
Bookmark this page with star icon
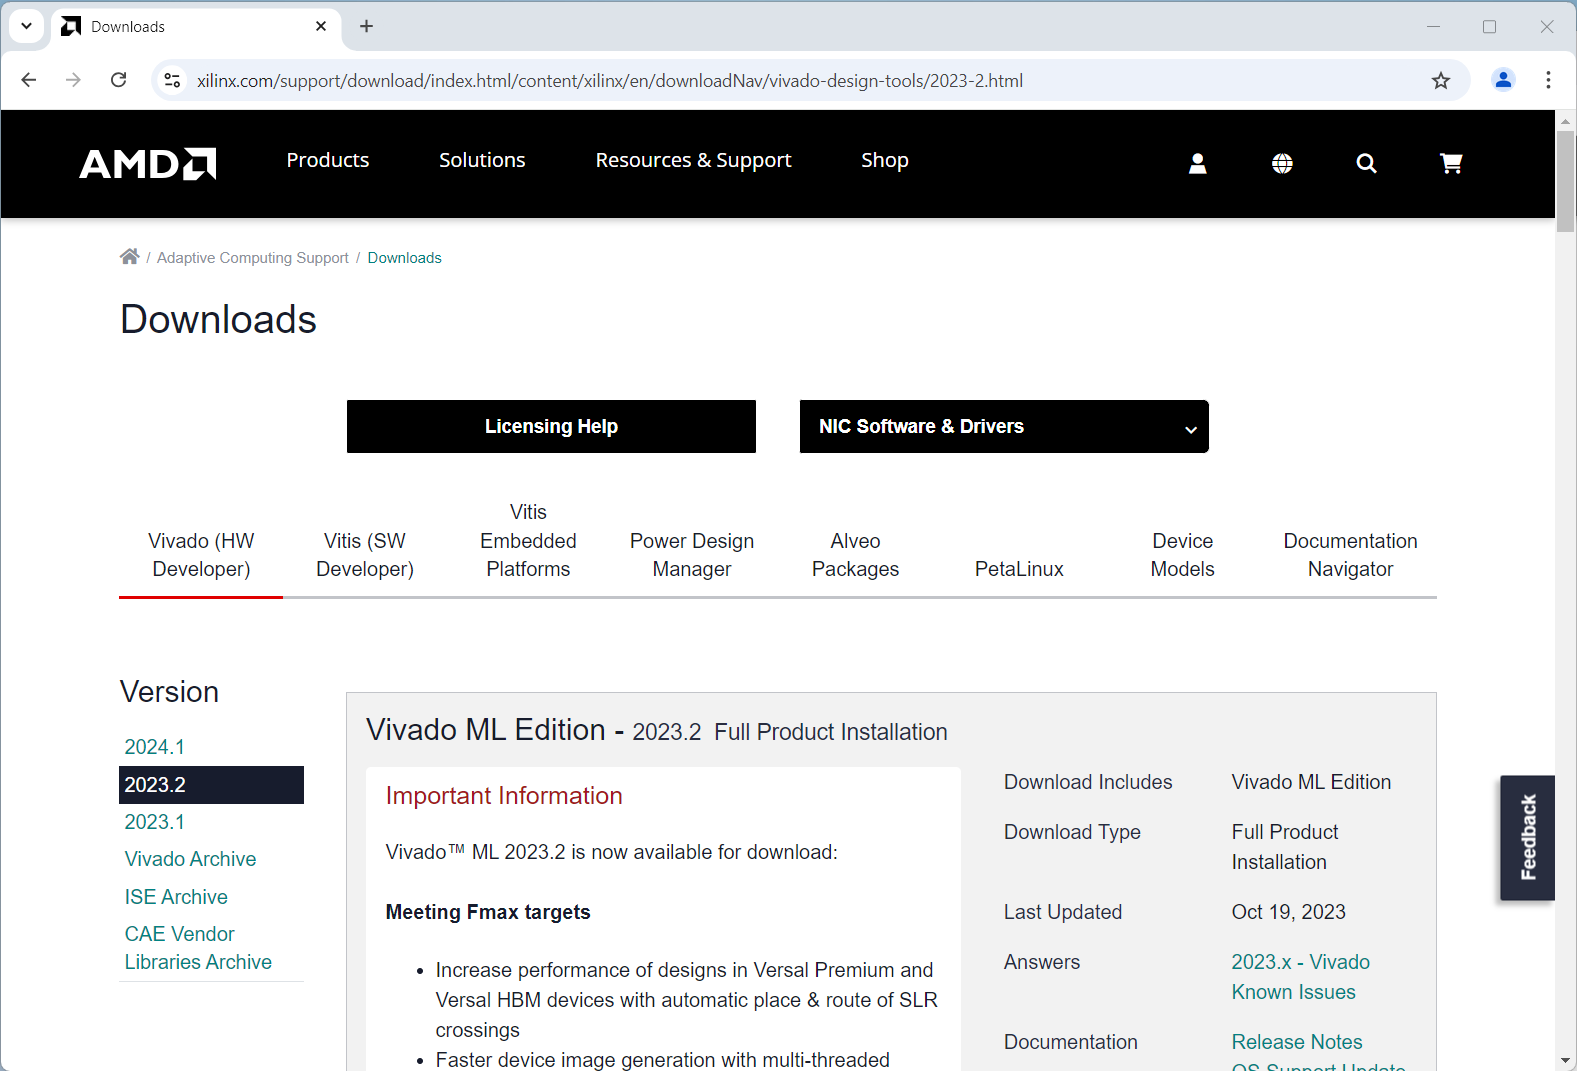[x=1440, y=81]
